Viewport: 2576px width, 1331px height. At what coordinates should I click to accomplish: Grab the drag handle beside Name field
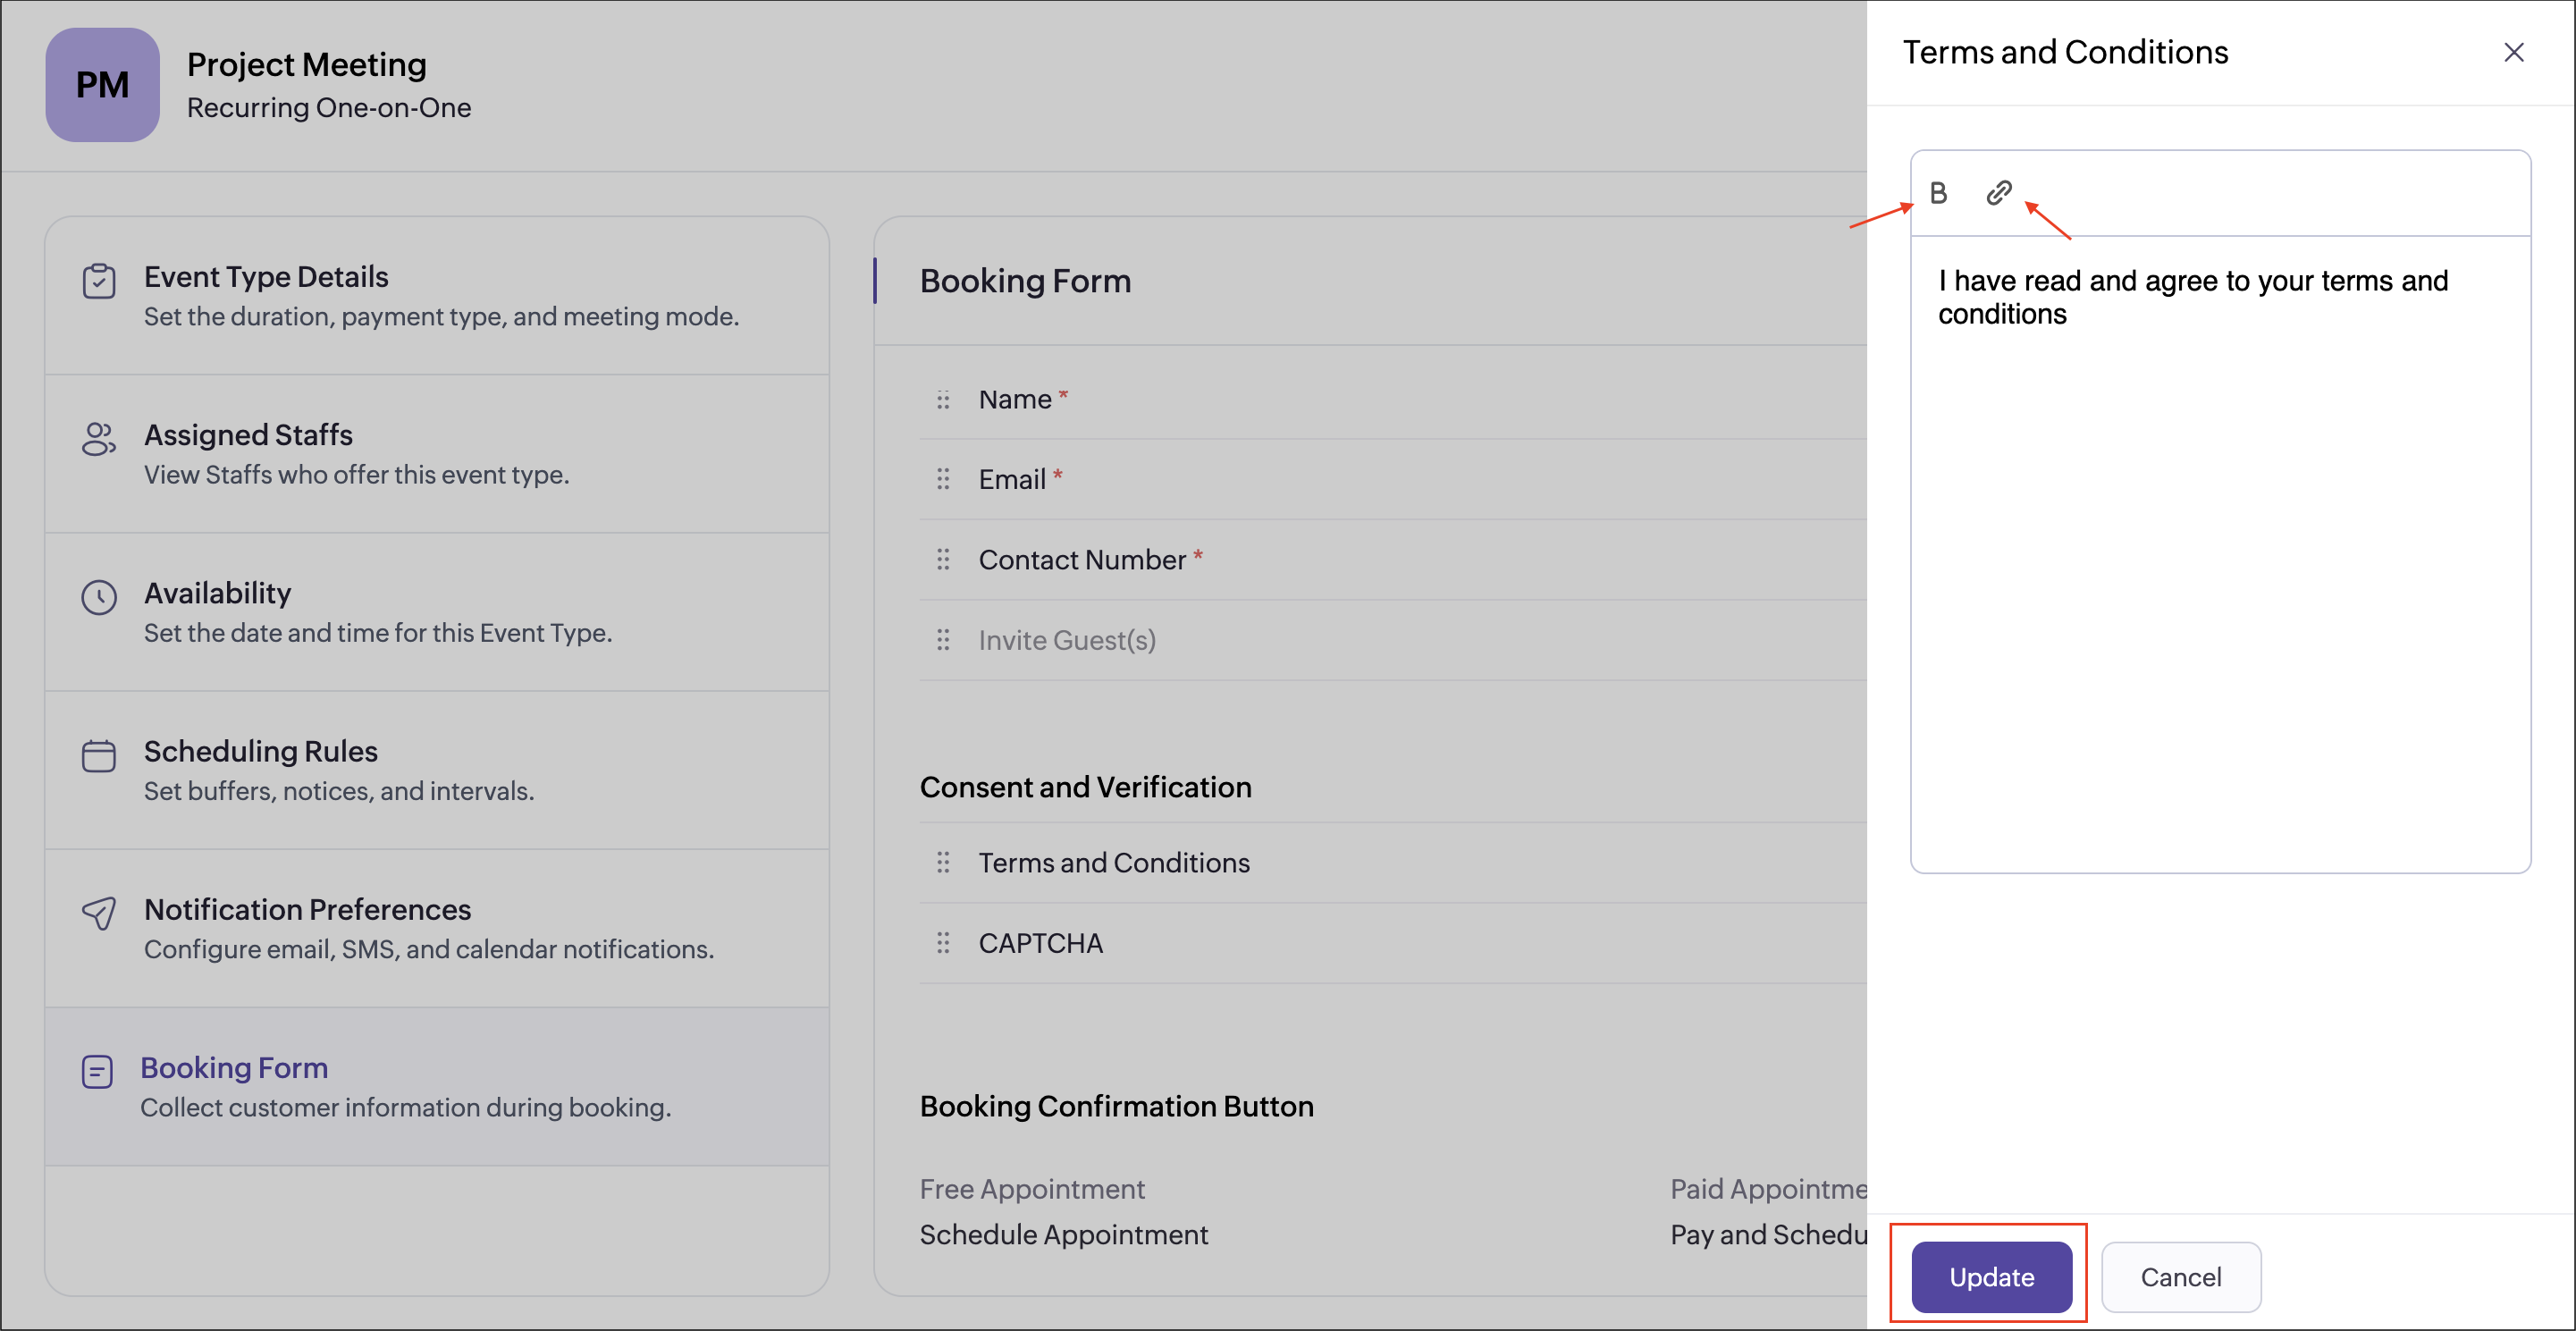[x=943, y=400]
